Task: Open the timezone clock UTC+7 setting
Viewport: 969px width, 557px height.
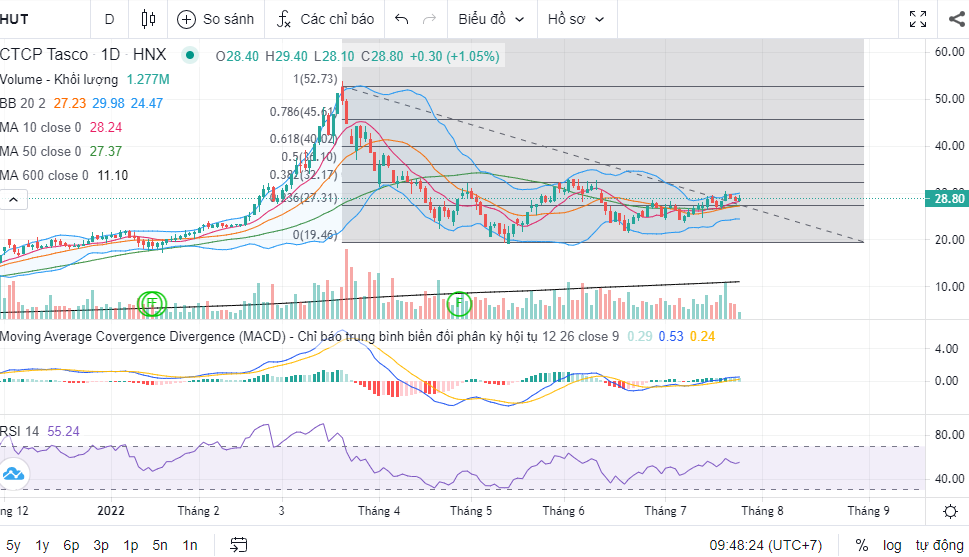Action: 765,545
